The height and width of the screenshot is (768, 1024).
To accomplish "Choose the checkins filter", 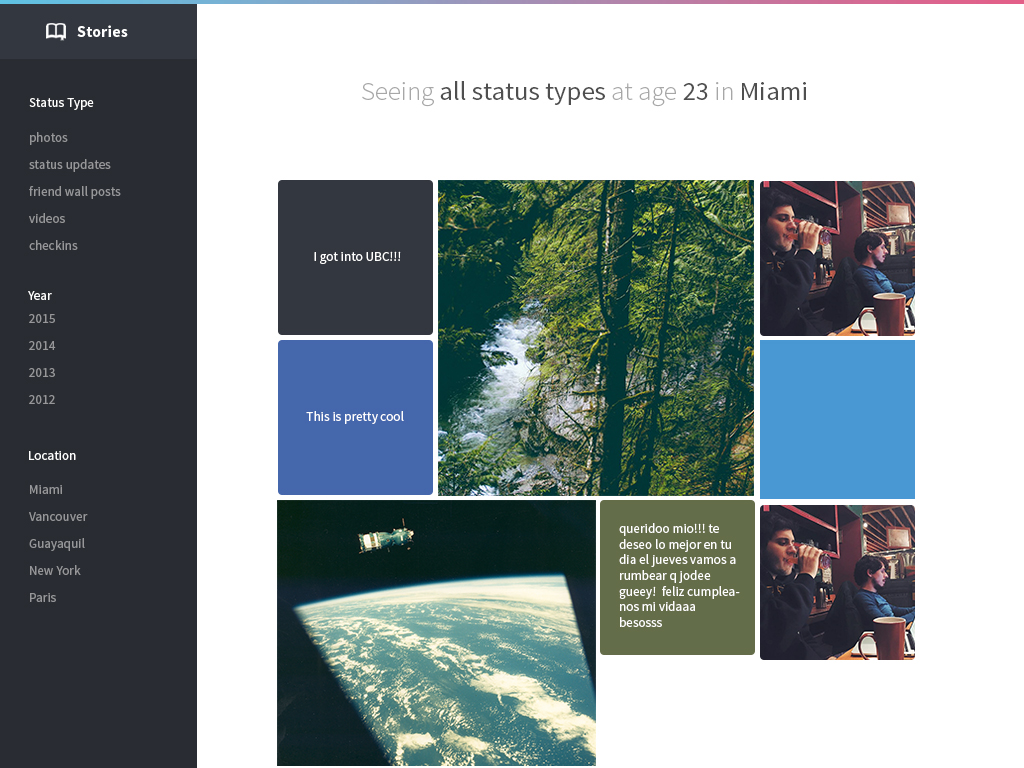I will click(x=53, y=246).
